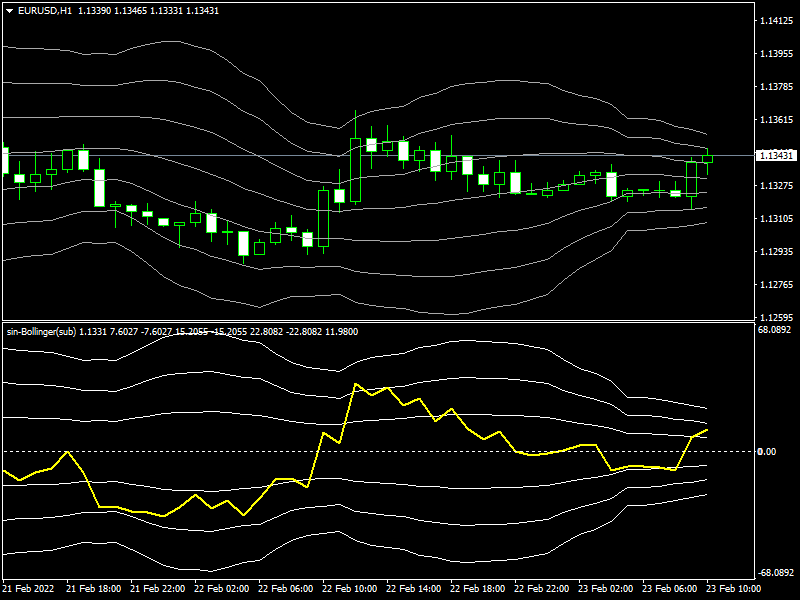Click the sin-Bollinger(sub) indicator label

click(x=40, y=331)
